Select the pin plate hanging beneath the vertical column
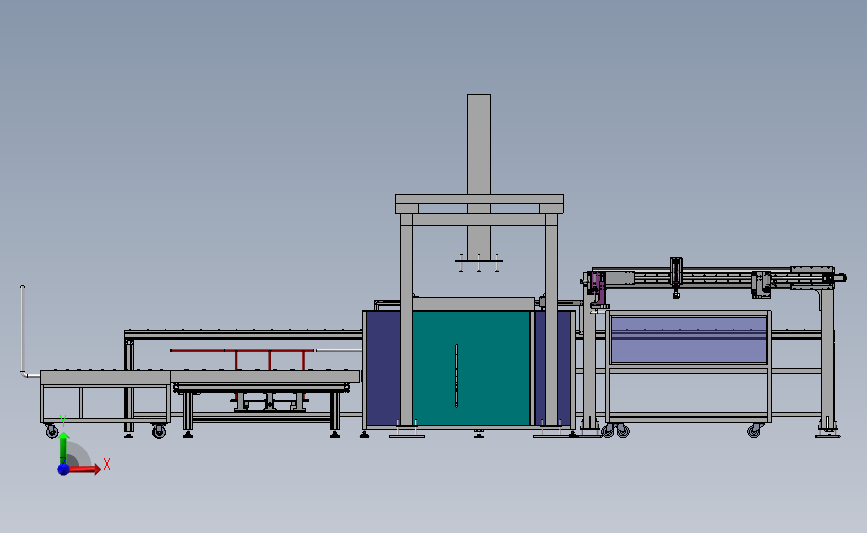The width and height of the screenshot is (867, 533). click(x=479, y=260)
